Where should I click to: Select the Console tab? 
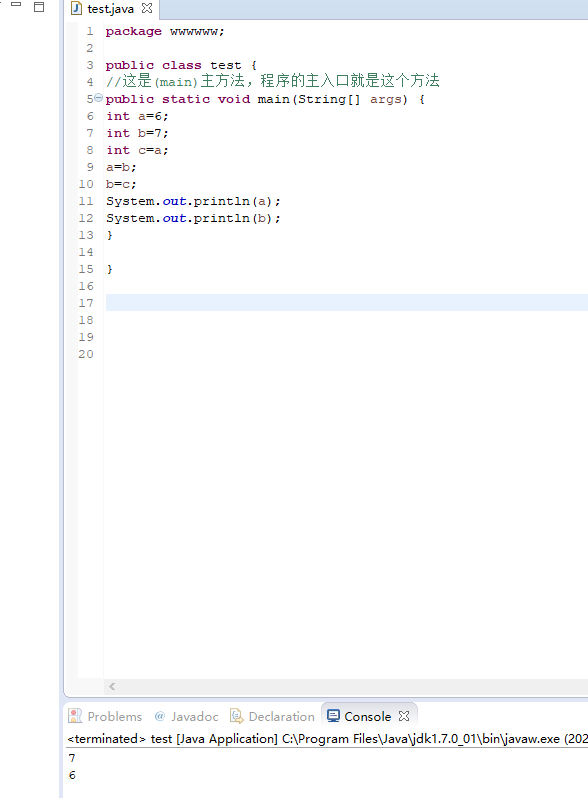(368, 717)
